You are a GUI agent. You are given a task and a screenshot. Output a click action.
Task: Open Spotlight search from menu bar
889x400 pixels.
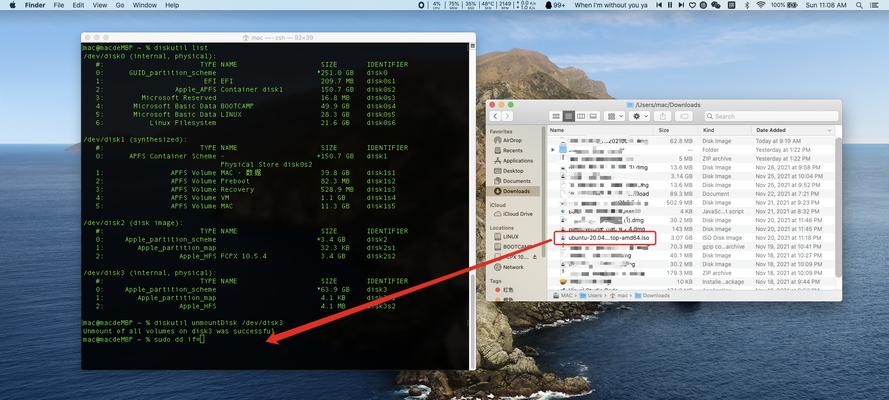point(860,5)
